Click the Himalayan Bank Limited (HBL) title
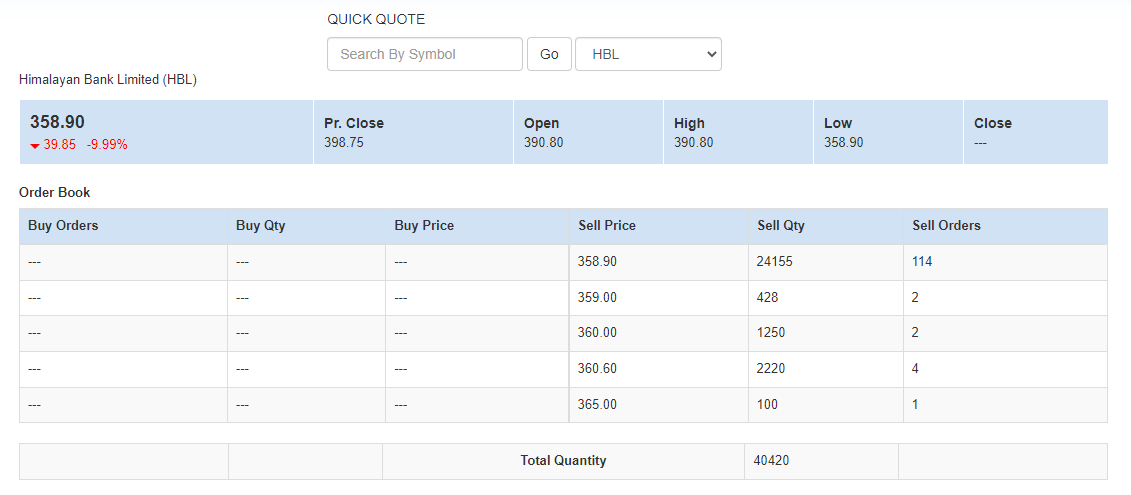1131x495 pixels. (x=108, y=80)
